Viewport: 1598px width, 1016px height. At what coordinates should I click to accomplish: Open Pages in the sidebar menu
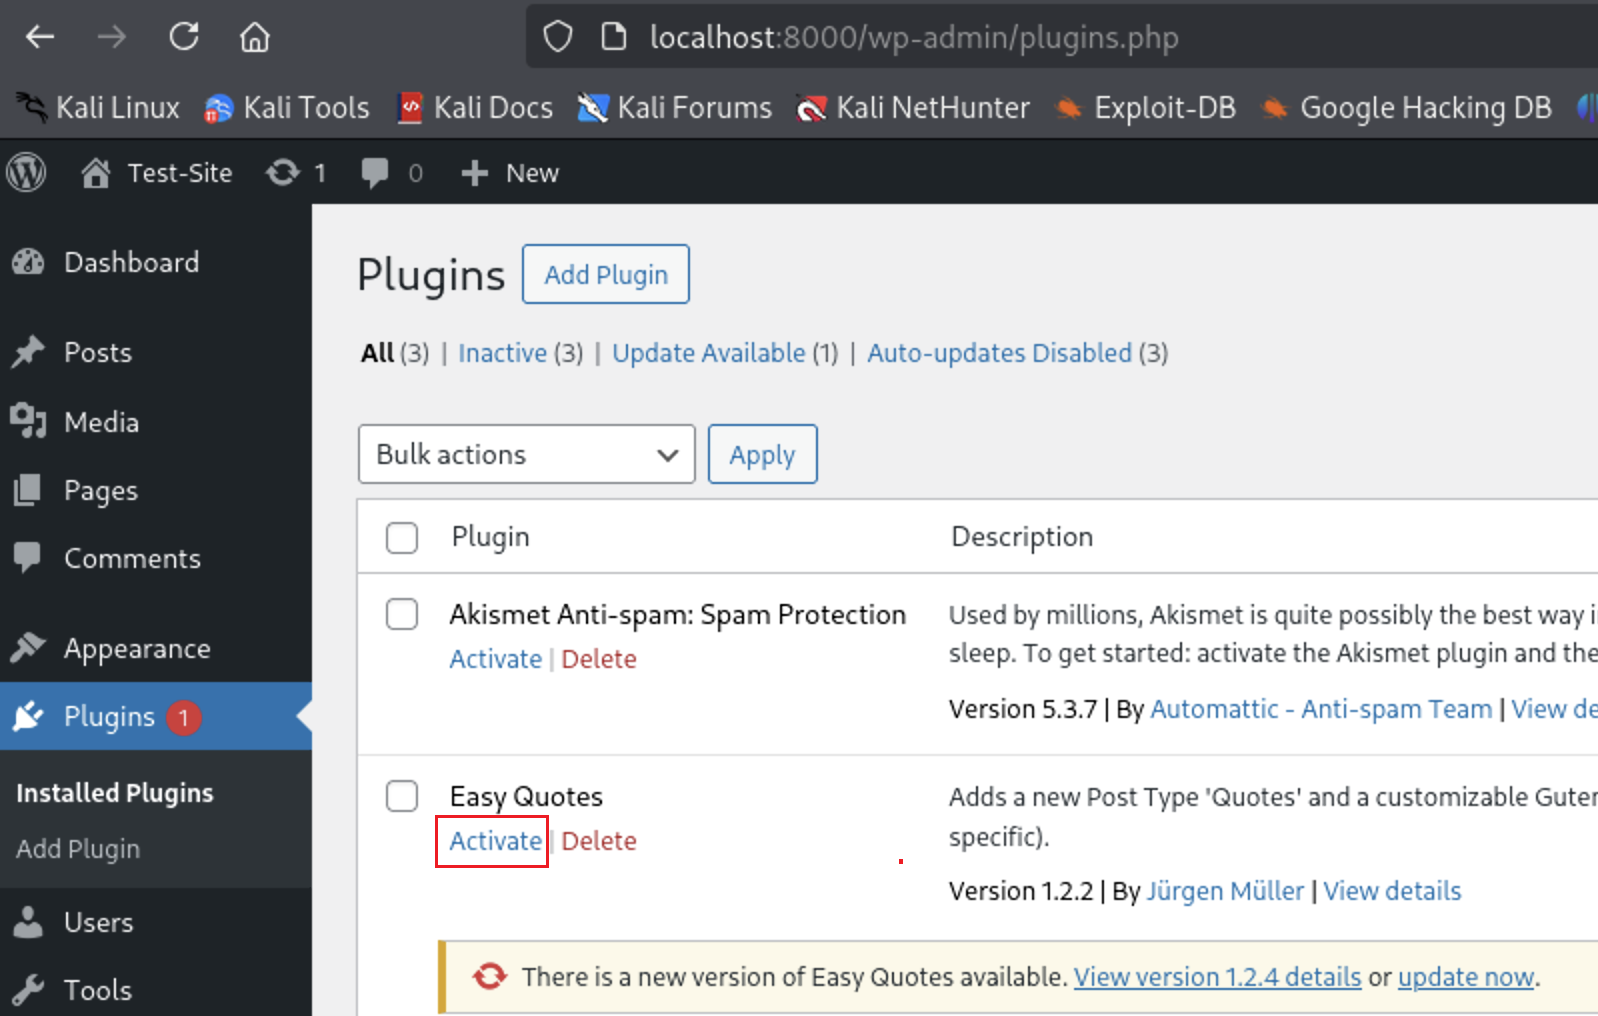(101, 491)
